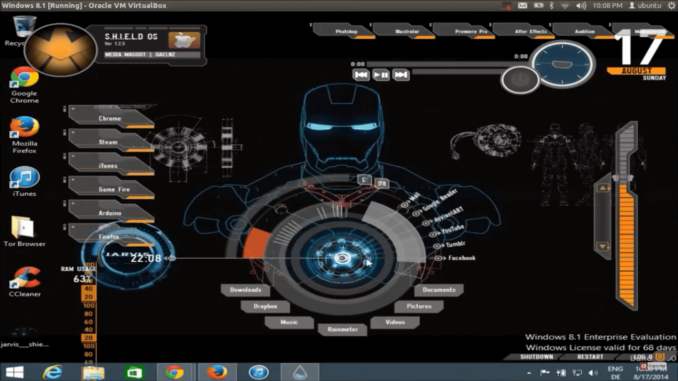The image size is (678, 381).
Task: Show hidden system tray icons
Action: click(529, 372)
